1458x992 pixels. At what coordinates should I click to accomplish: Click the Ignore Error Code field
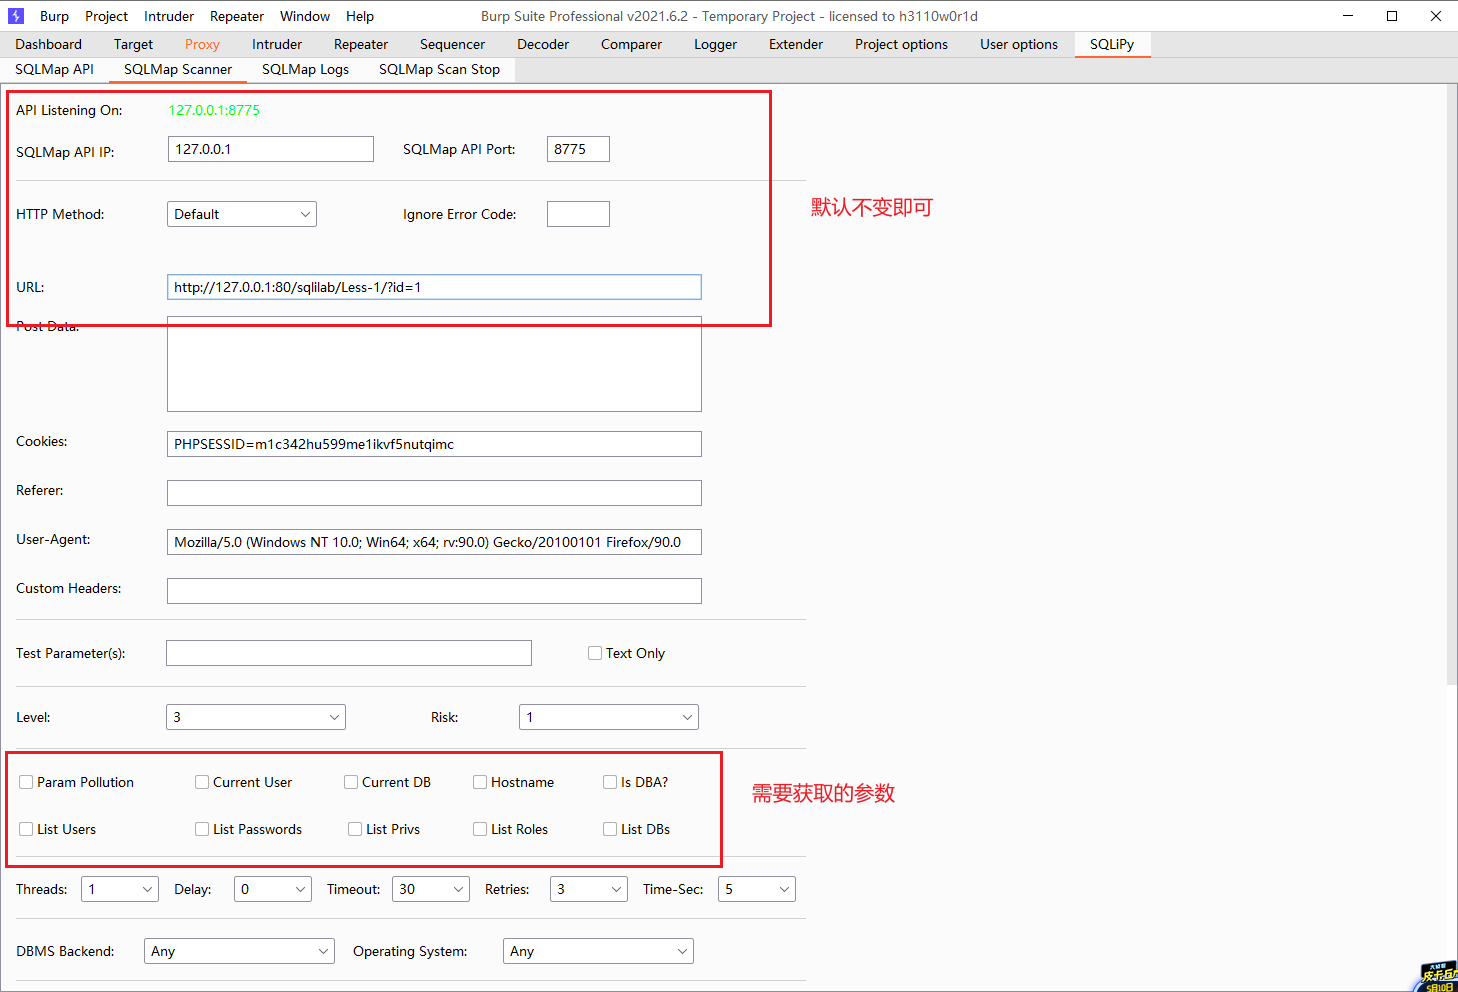click(578, 214)
